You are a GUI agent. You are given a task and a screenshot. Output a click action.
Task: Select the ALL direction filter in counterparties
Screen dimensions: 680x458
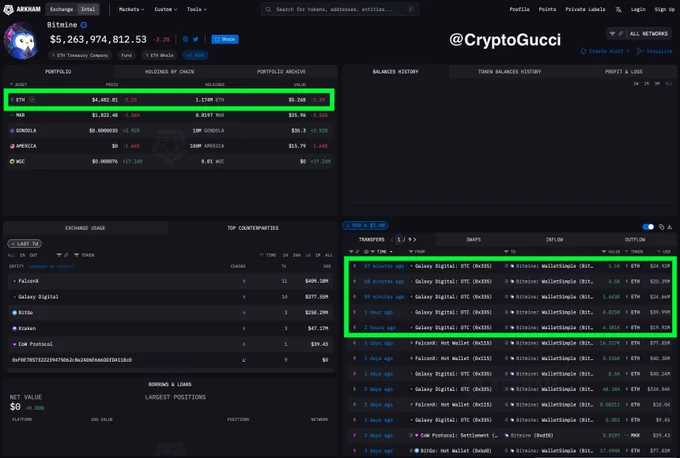pos(11,255)
